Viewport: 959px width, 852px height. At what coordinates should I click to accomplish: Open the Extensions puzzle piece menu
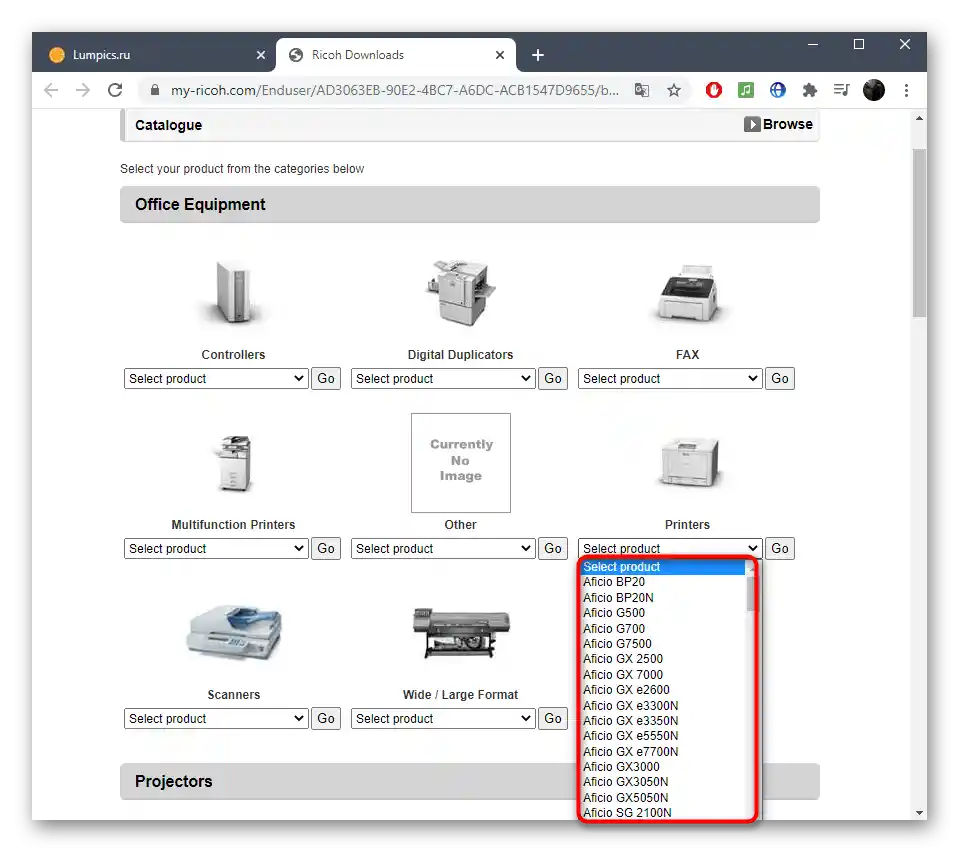[810, 91]
